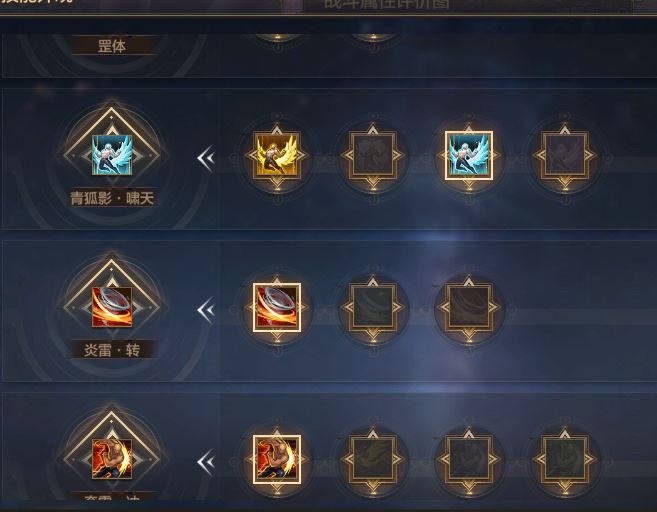Choose third locked variant in 炎雷·转 row

[469, 308]
